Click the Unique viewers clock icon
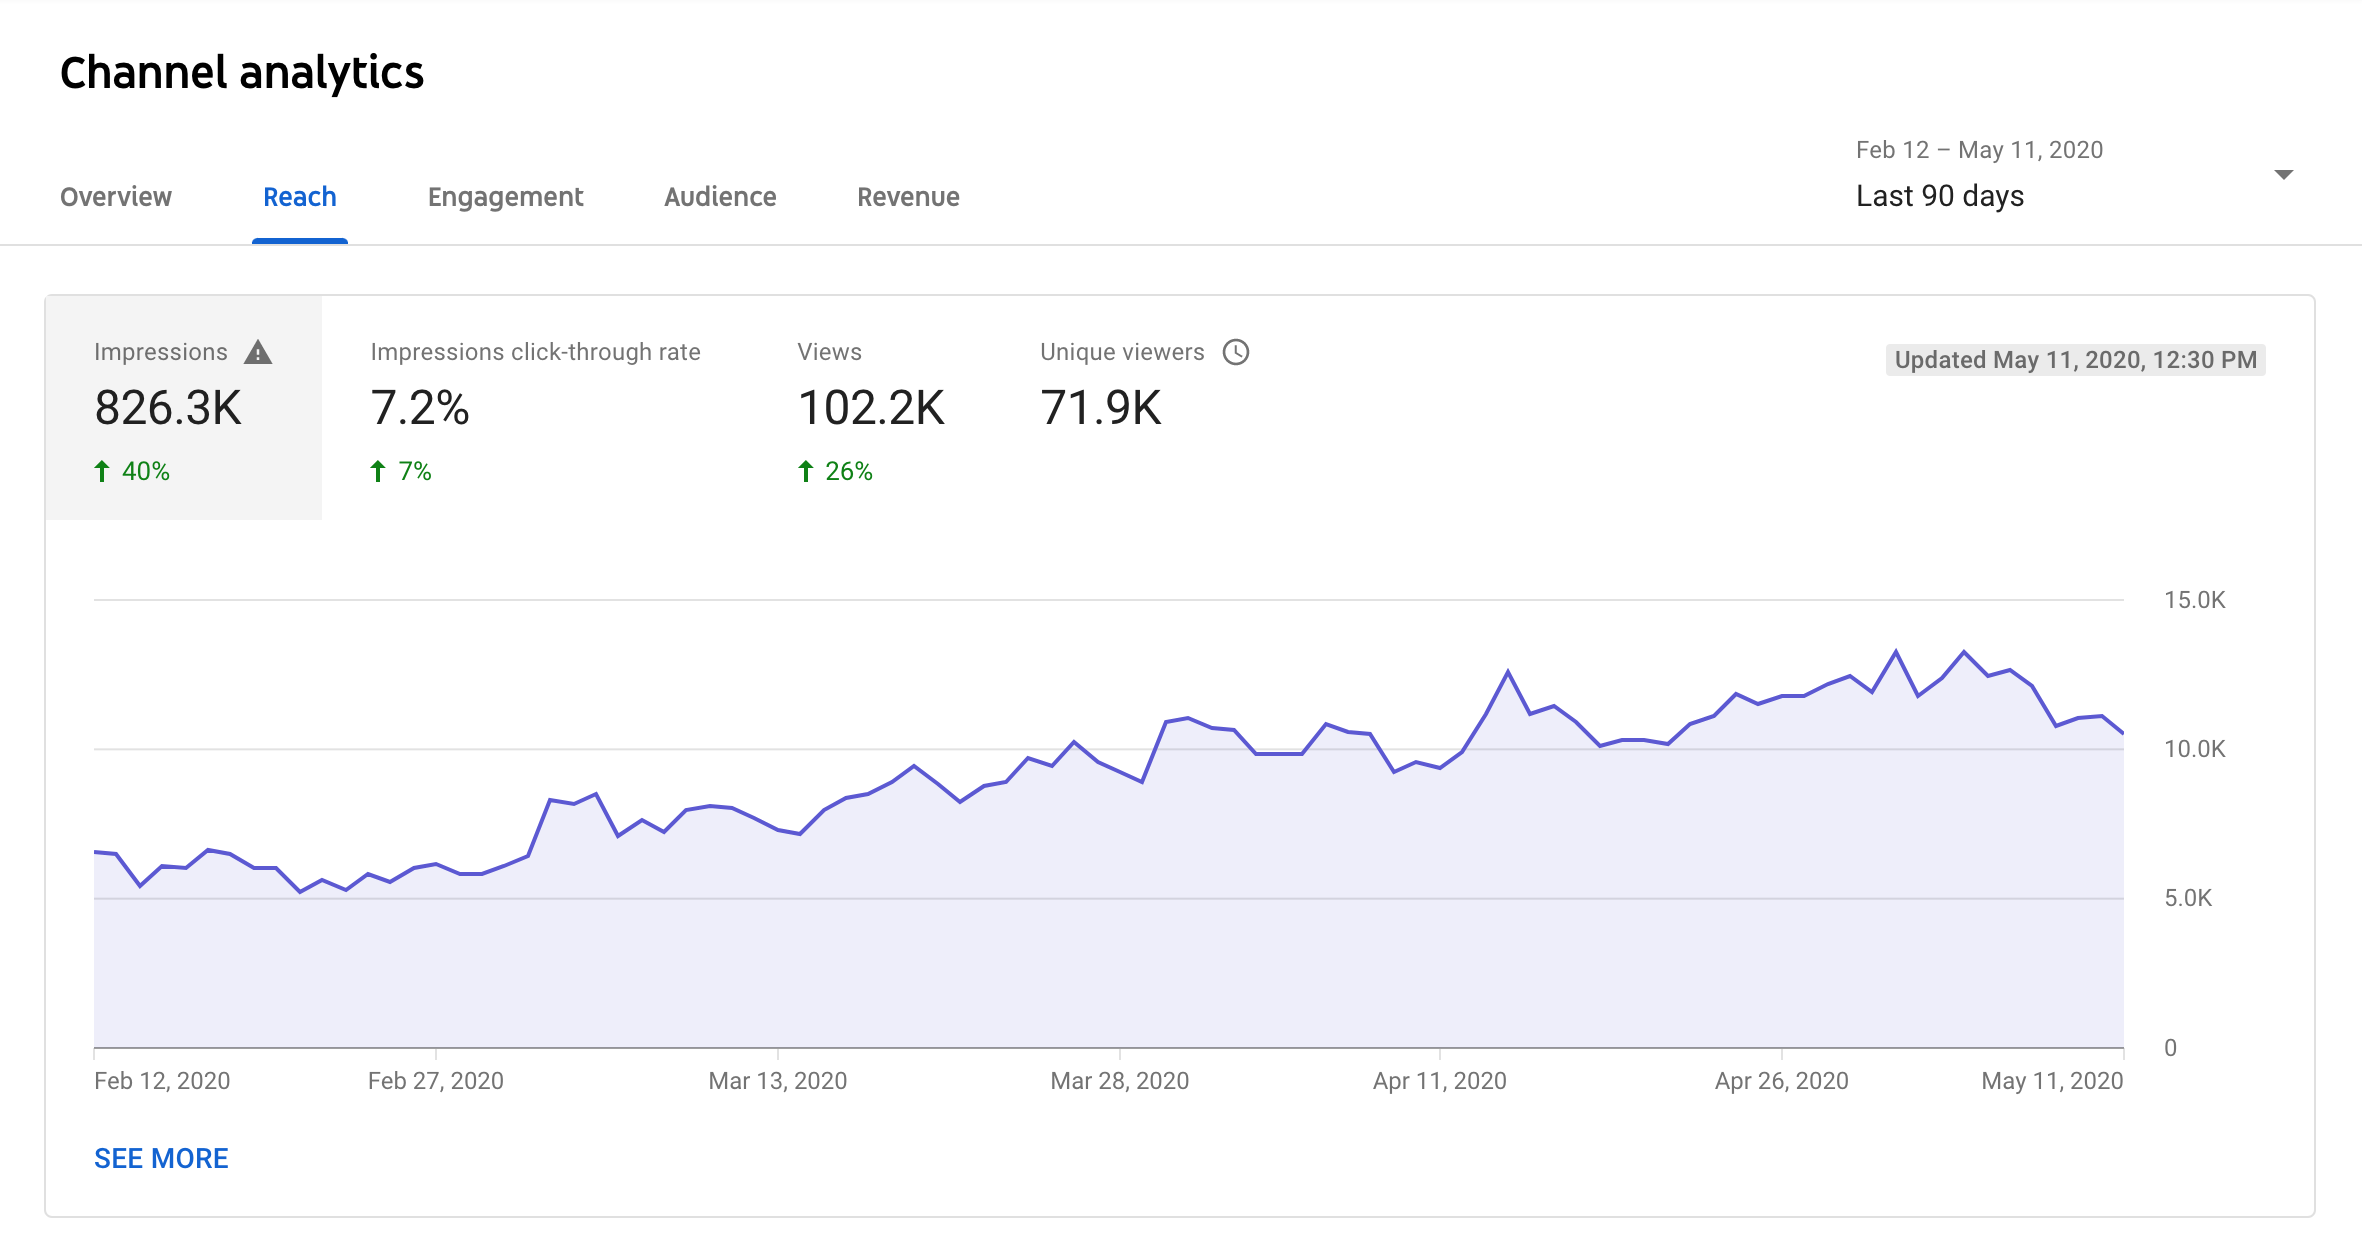 tap(1236, 352)
